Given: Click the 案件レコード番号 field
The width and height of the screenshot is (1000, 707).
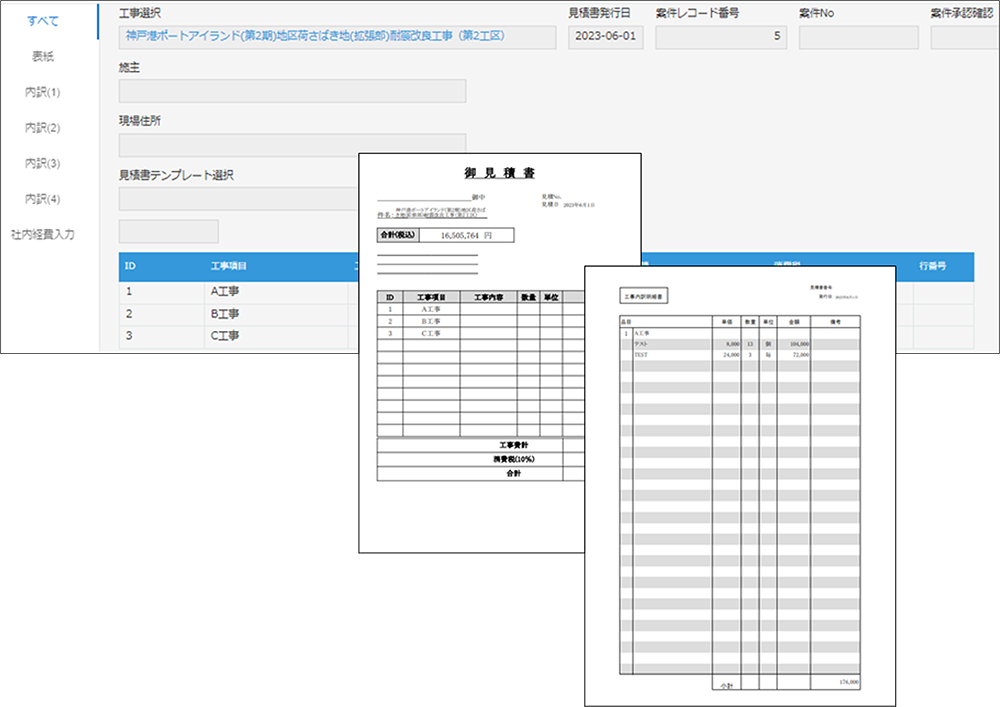Looking at the screenshot, I should pos(720,38).
